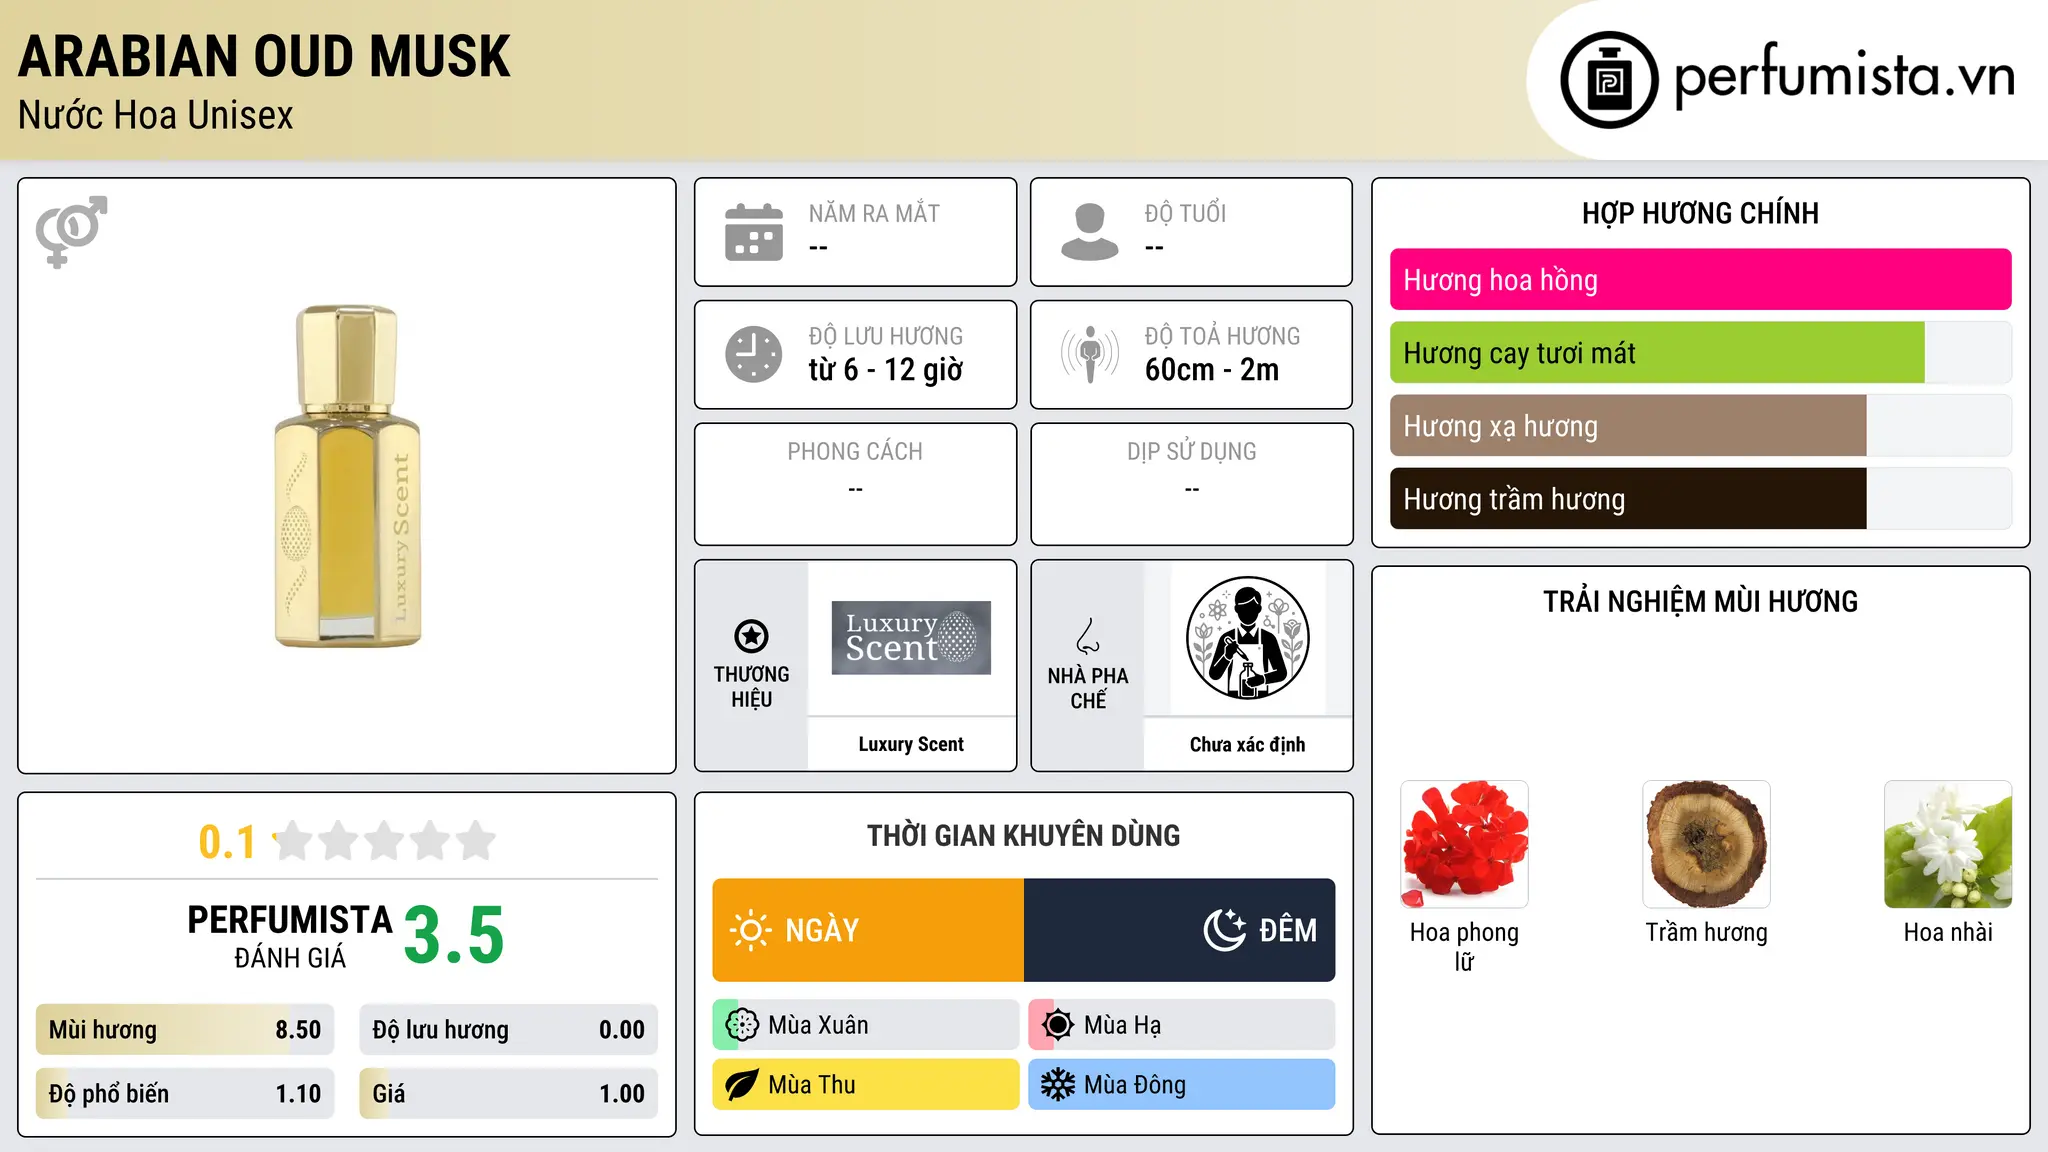Click the sun icon for Mùa Hạ

pyautogui.click(x=1057, y=1025)
